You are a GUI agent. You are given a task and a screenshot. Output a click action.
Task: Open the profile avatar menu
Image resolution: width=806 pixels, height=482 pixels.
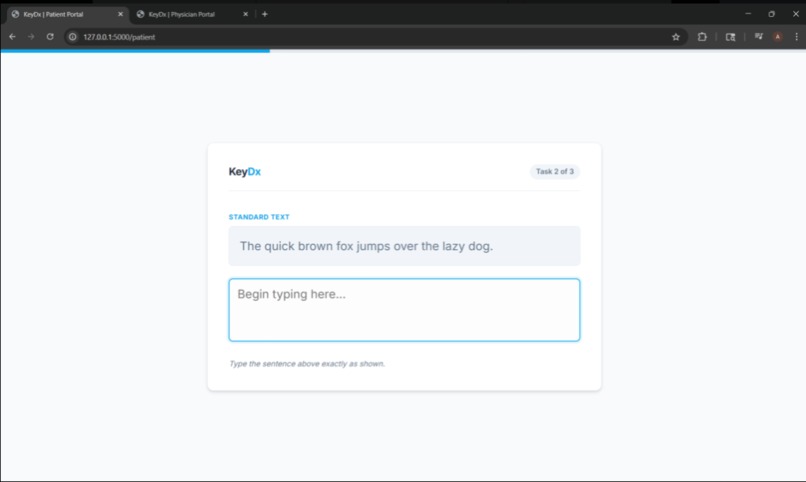click(x=778, y=37)
